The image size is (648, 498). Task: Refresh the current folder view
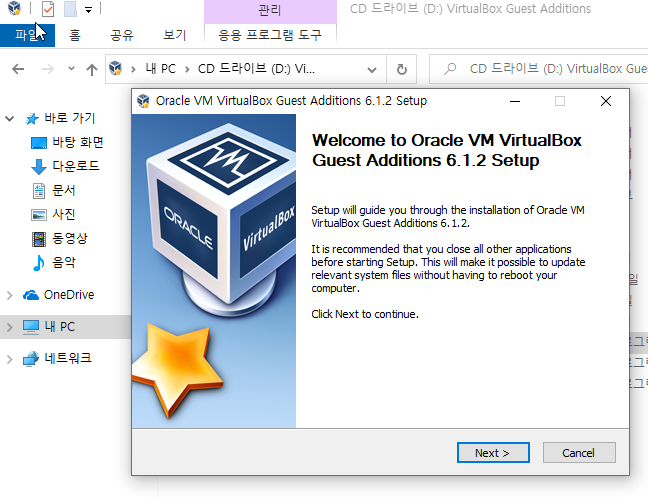point(401,69)
